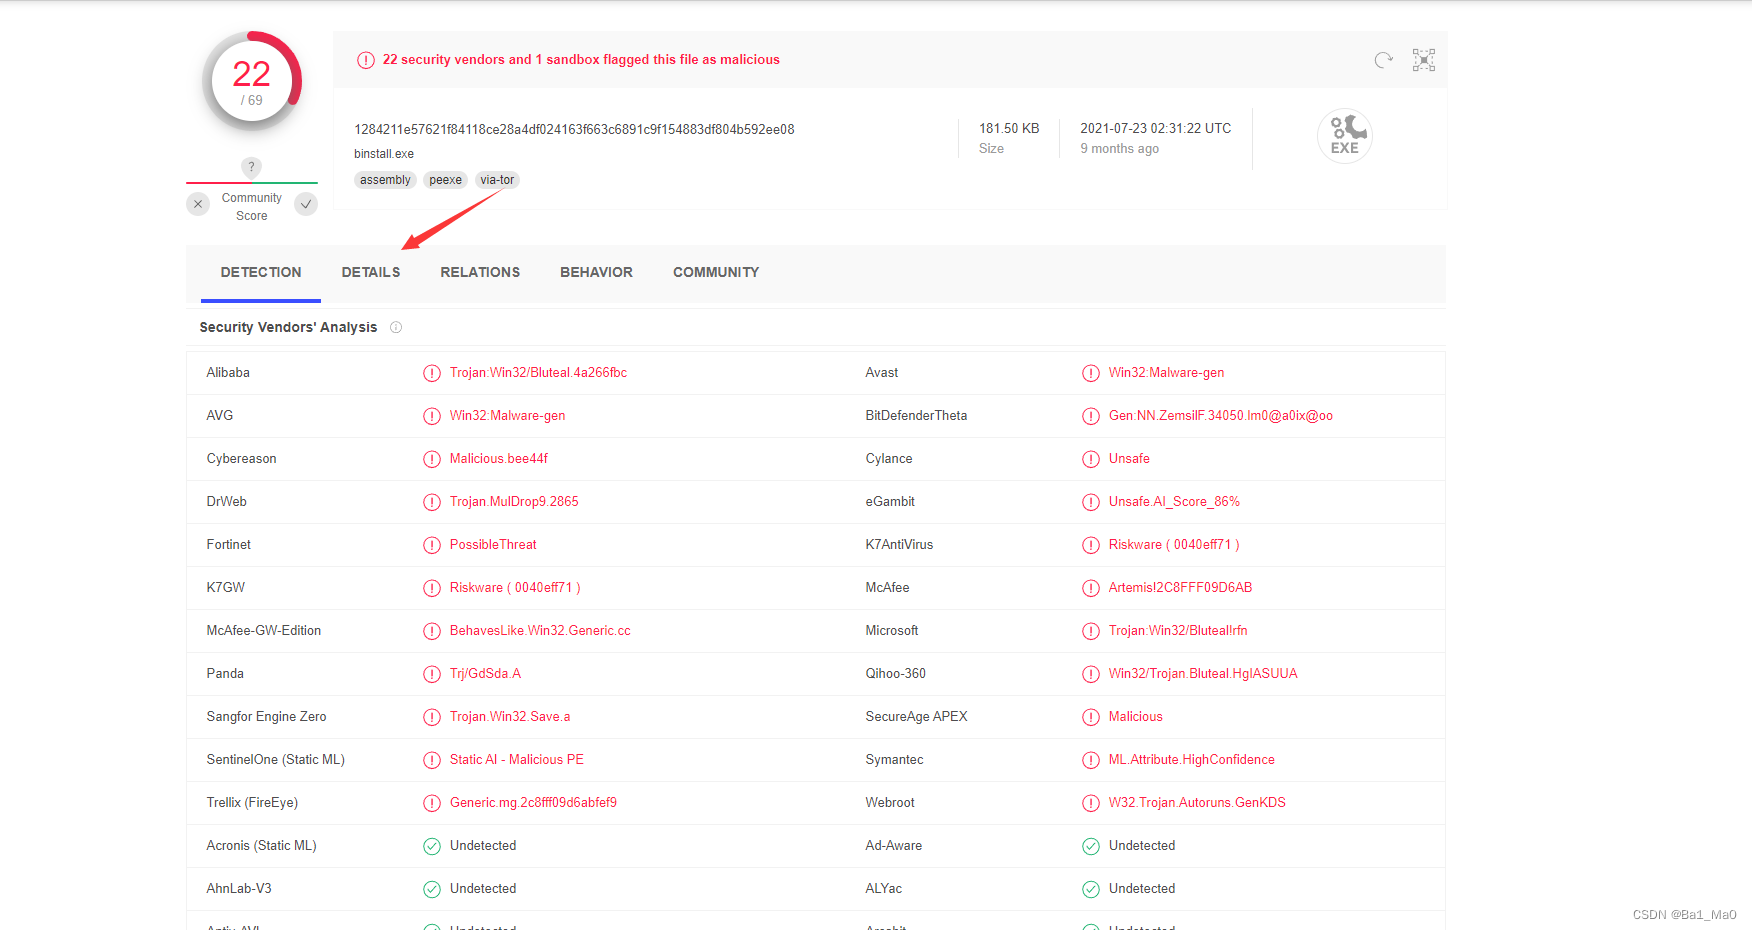Click the ML.Attribute.HighConfidence result

(x=1192, y=759)
